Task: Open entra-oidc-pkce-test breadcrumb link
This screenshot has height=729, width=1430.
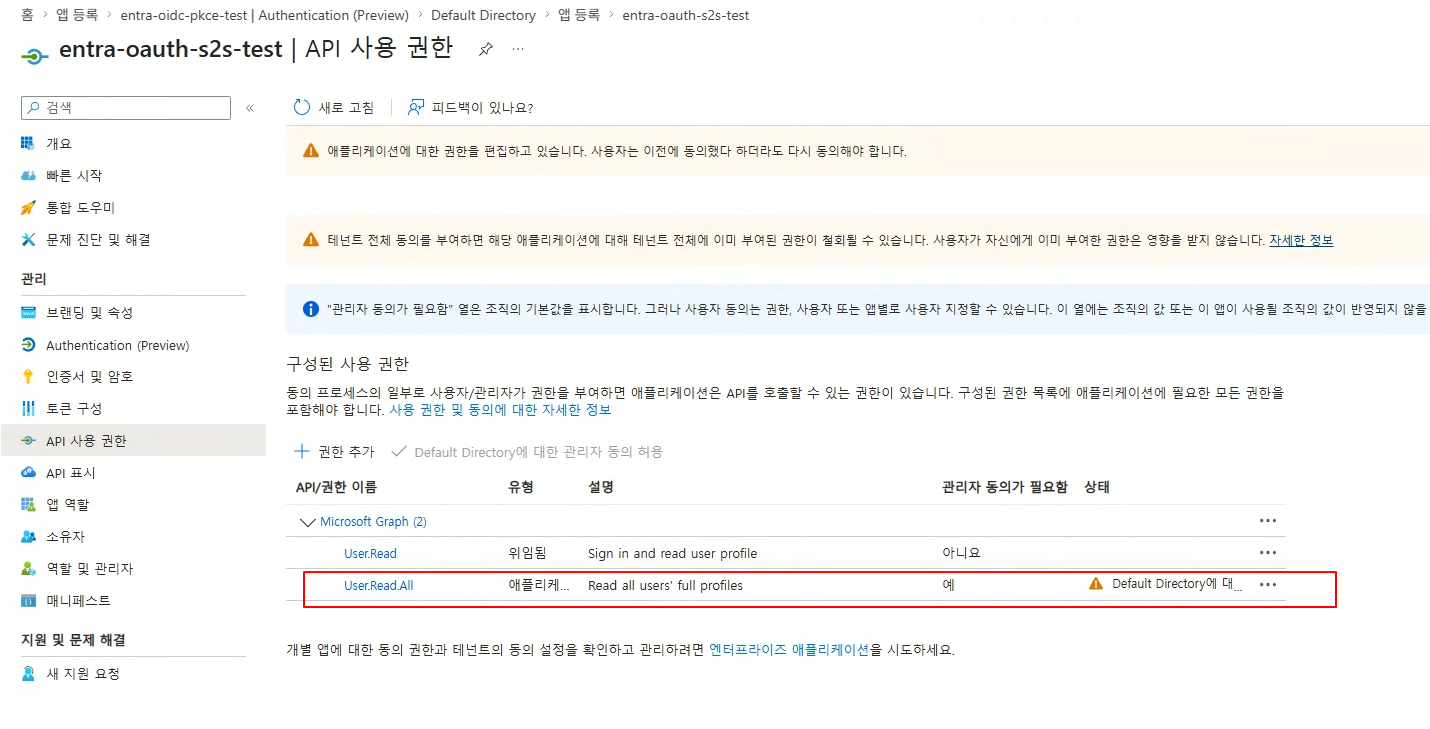Action: (264, 15)
